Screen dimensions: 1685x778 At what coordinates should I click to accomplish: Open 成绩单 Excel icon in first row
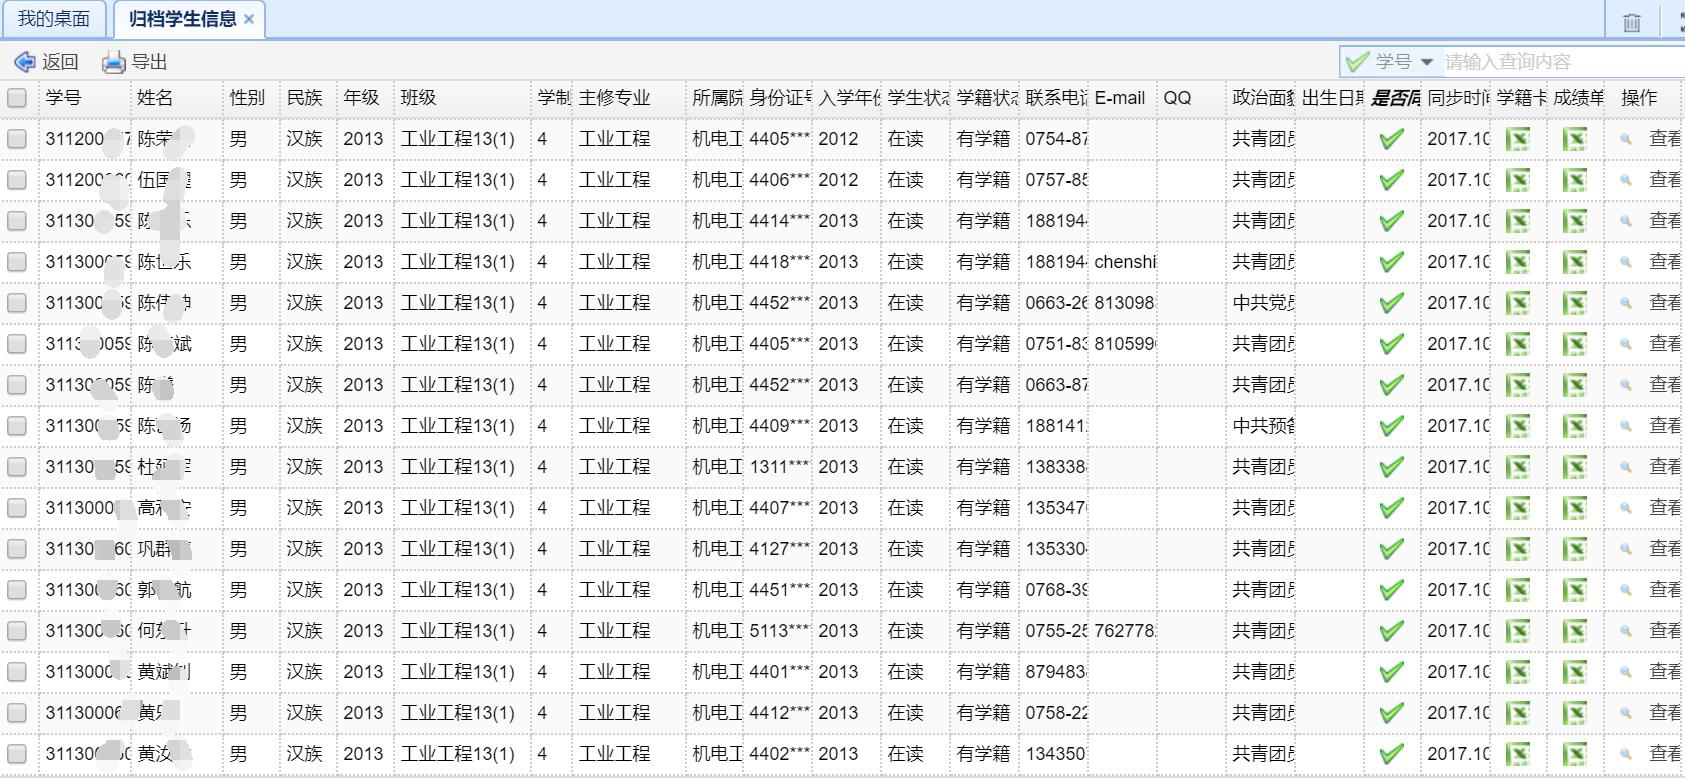tap(1575, 139)
